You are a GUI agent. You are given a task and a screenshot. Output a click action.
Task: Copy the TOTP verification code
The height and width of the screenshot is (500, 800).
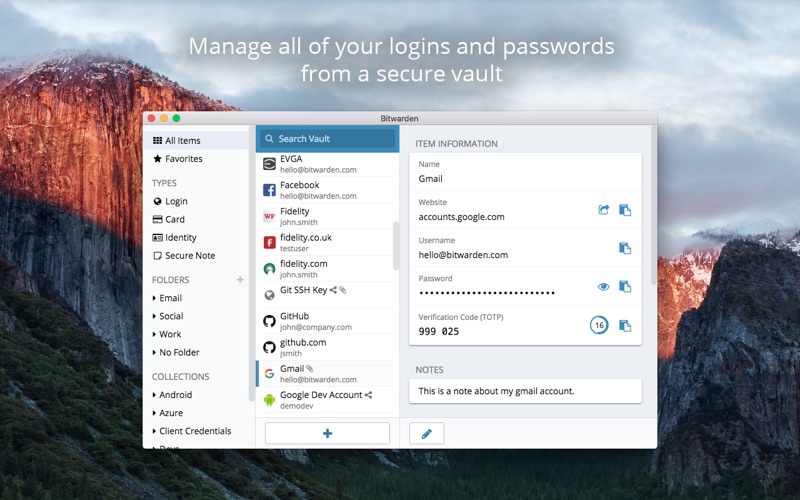pyautogui.click(x=625, y=325)
